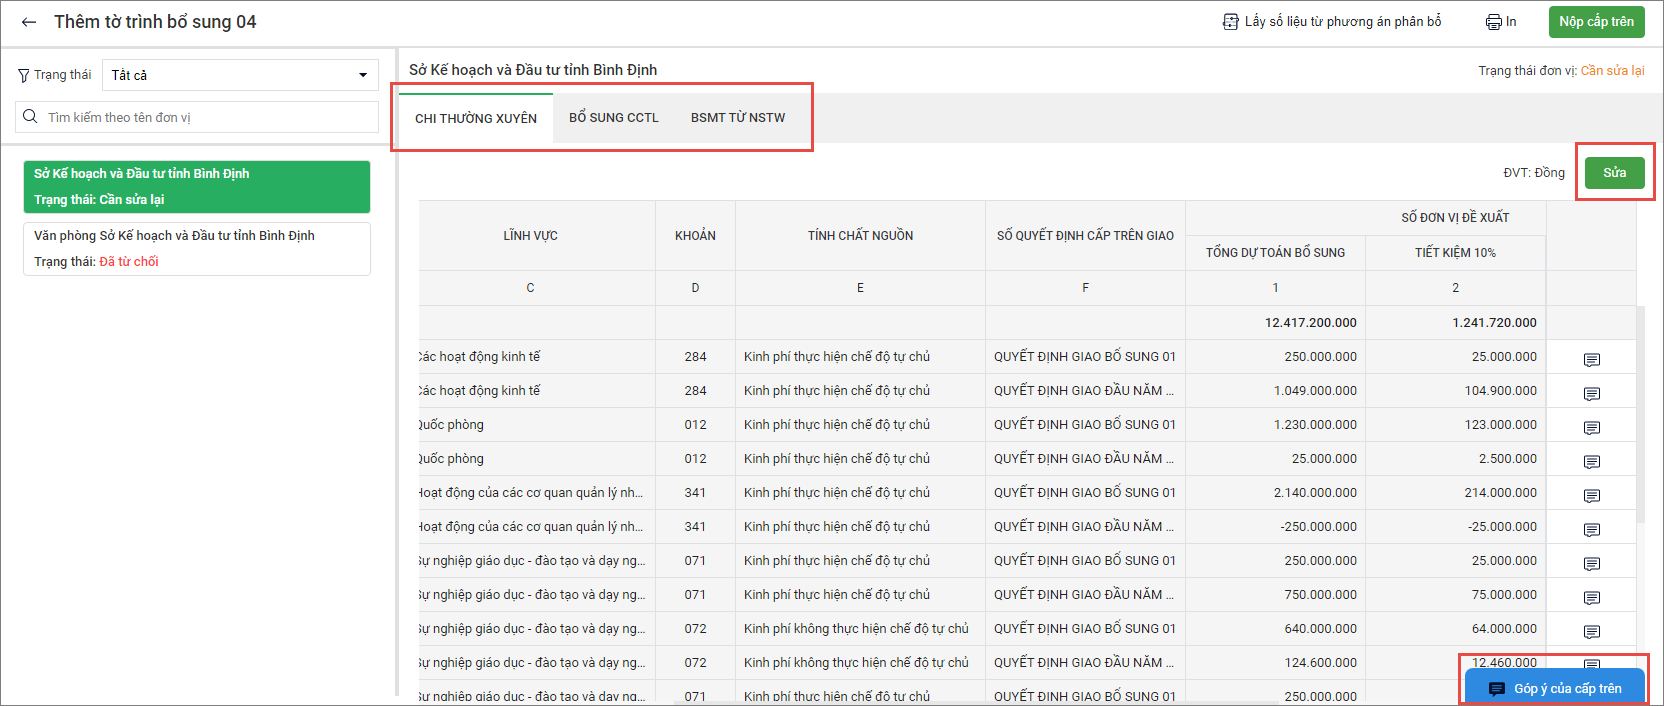Switch to CHI THƯỜNG XUYÊN tab
This screenshot has width=1664, height=706.
476,118
